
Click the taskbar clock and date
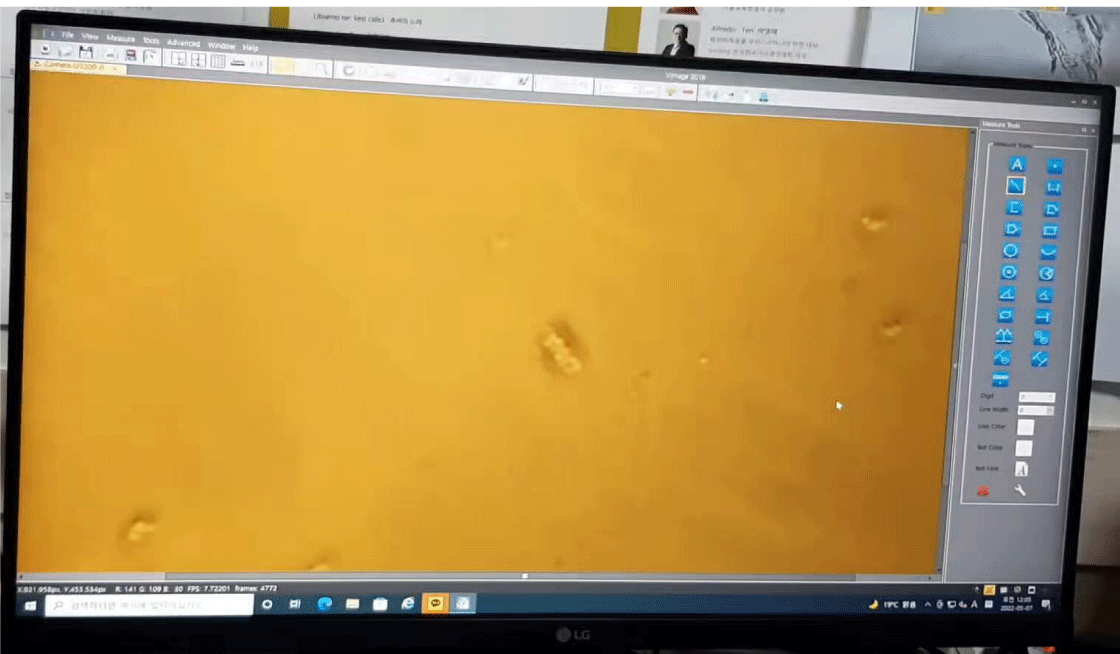tap(1016, 604)
